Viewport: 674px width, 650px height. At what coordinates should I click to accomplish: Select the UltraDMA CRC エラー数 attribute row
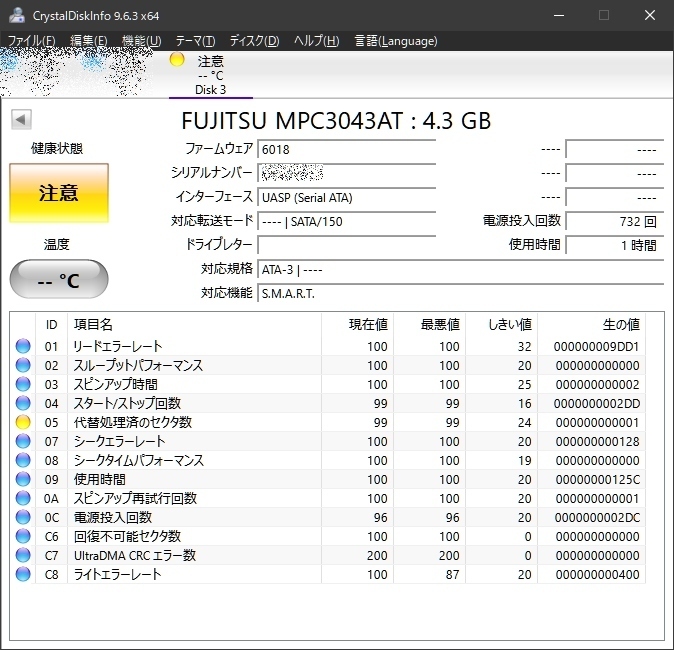point(328,555)
